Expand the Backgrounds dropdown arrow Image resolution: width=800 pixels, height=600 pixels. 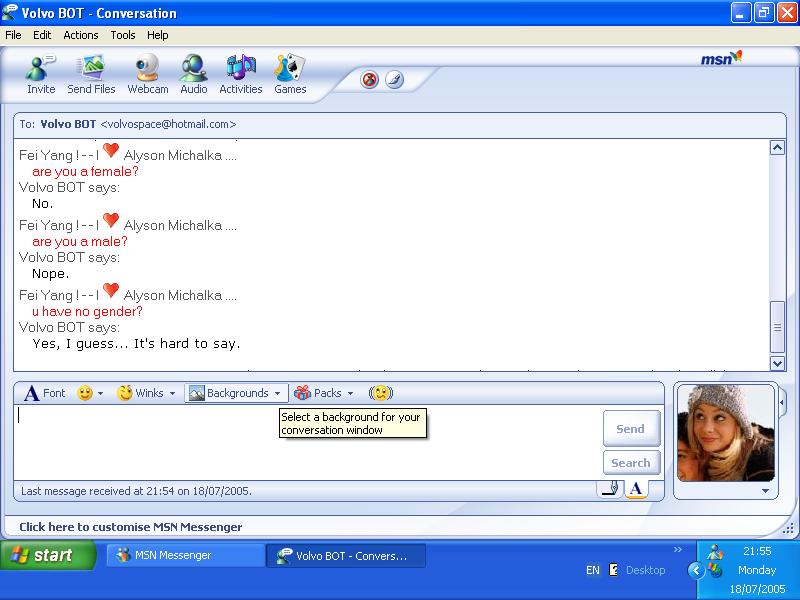pos(278,393)
